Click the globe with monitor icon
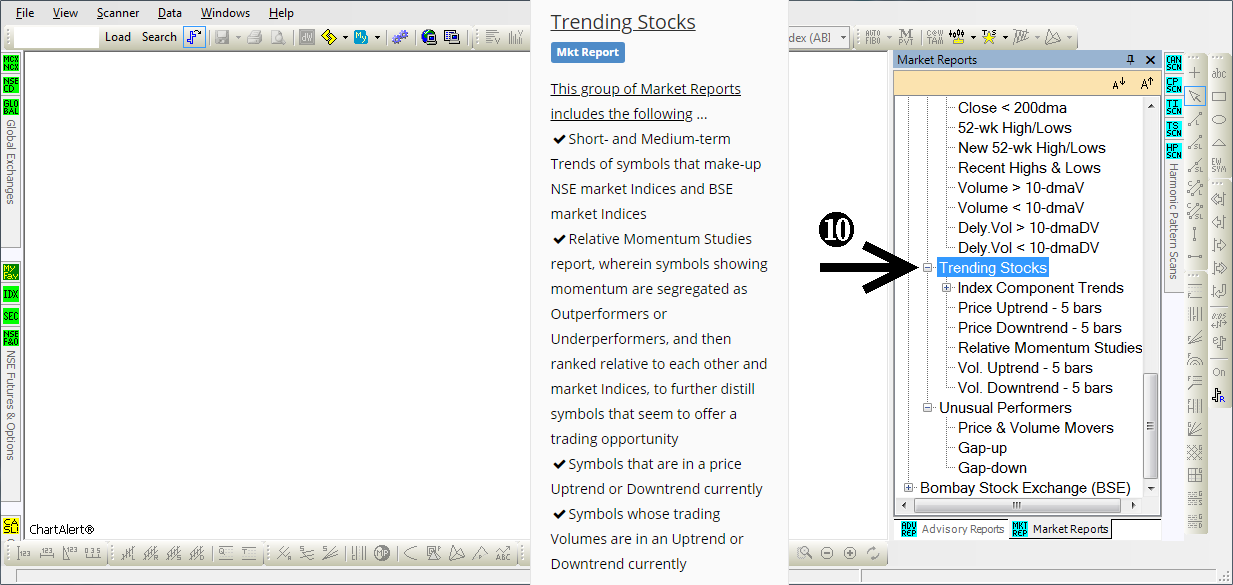 430,37
